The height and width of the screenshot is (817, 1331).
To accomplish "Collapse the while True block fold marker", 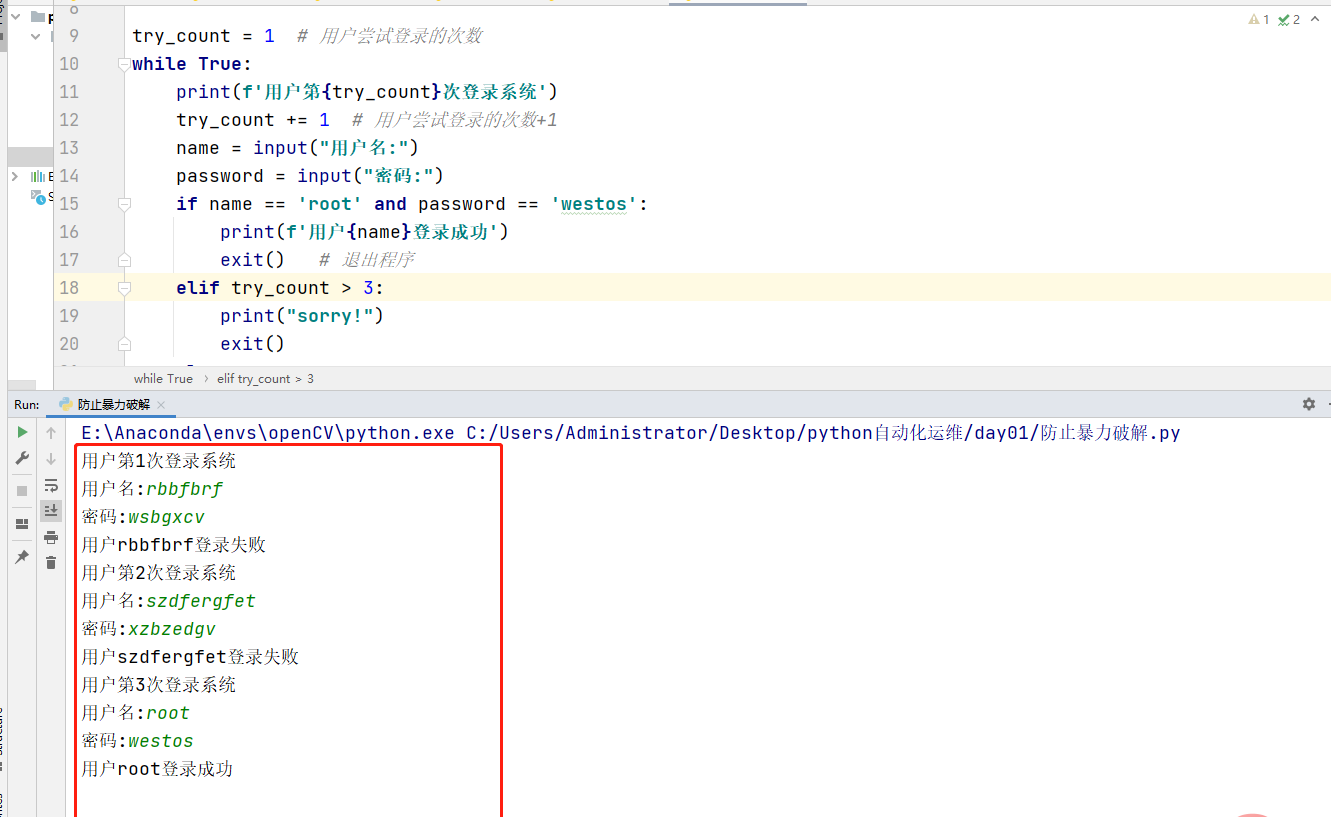I will pos(124,64).
